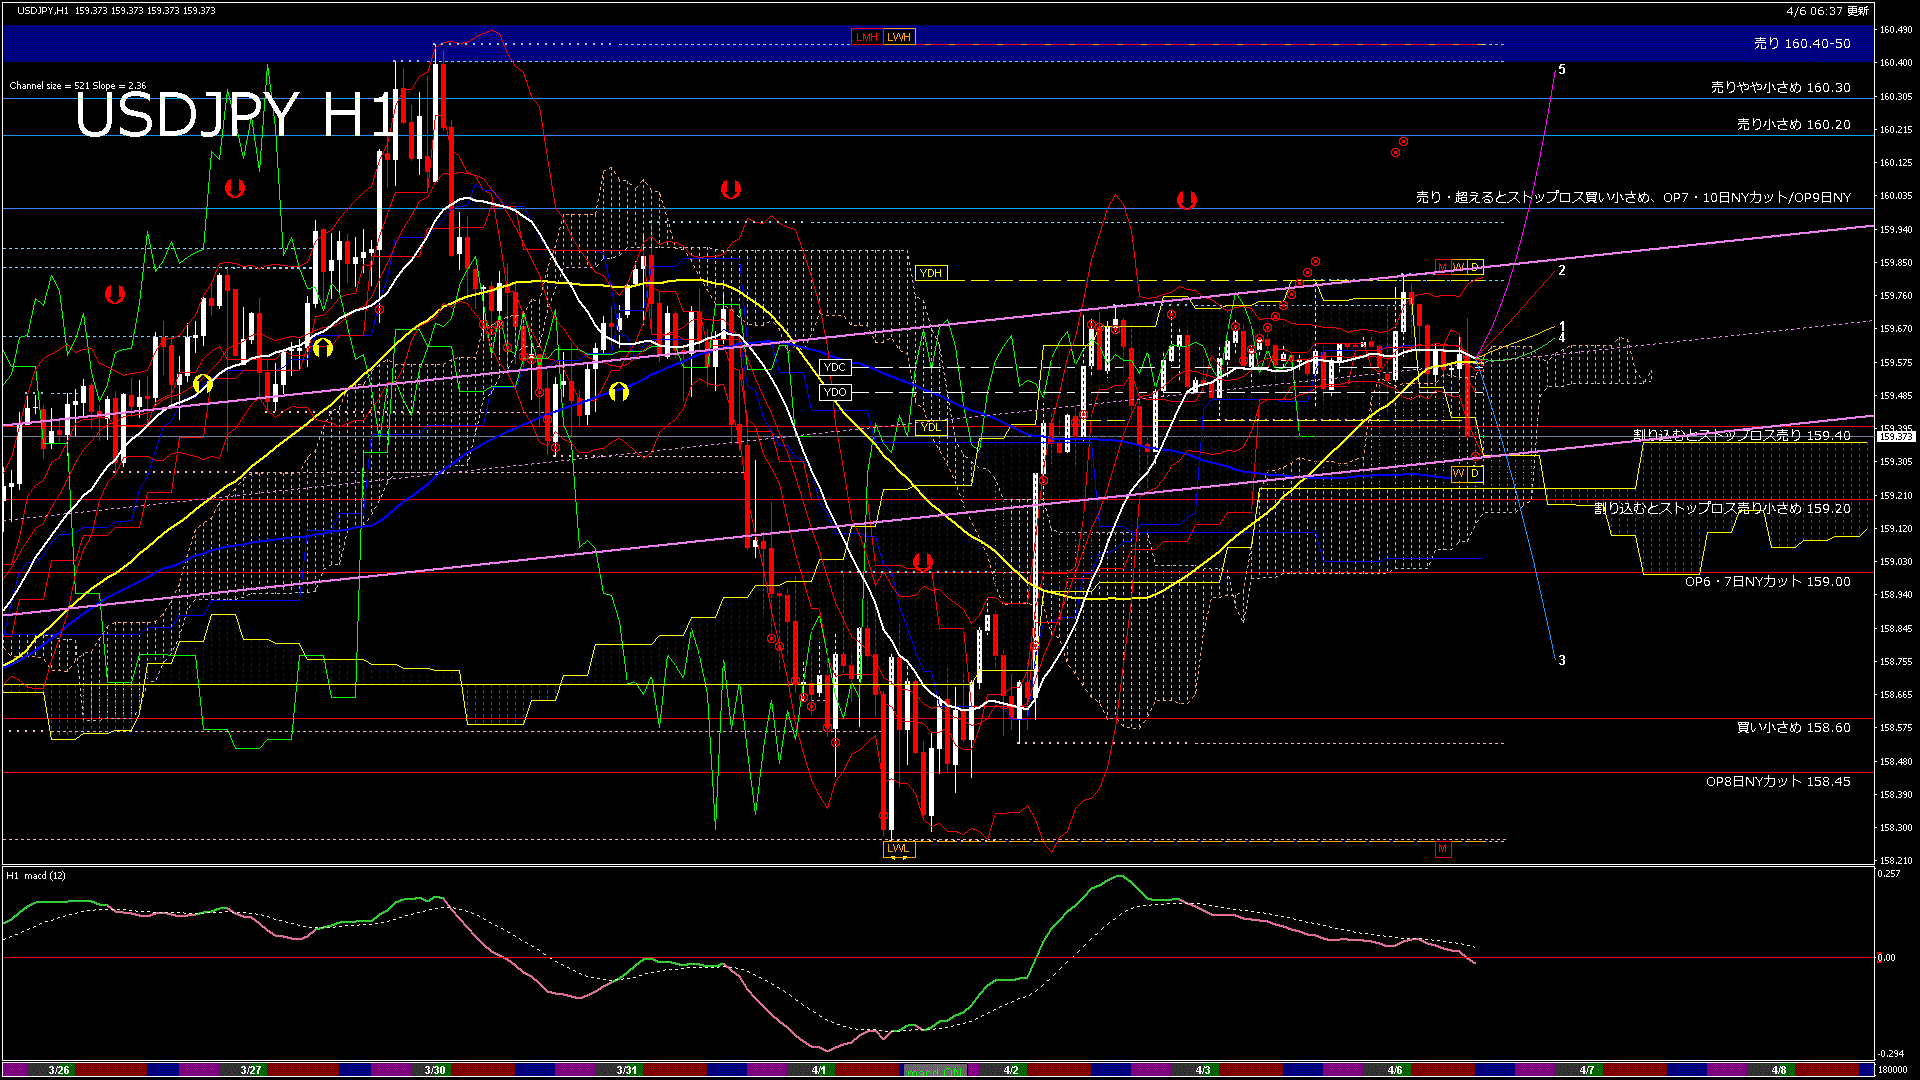The height and width of the screenshot is (1080, 1920).
Task: Select the YDH yesterday-high marker label
Action: (932, 271)
